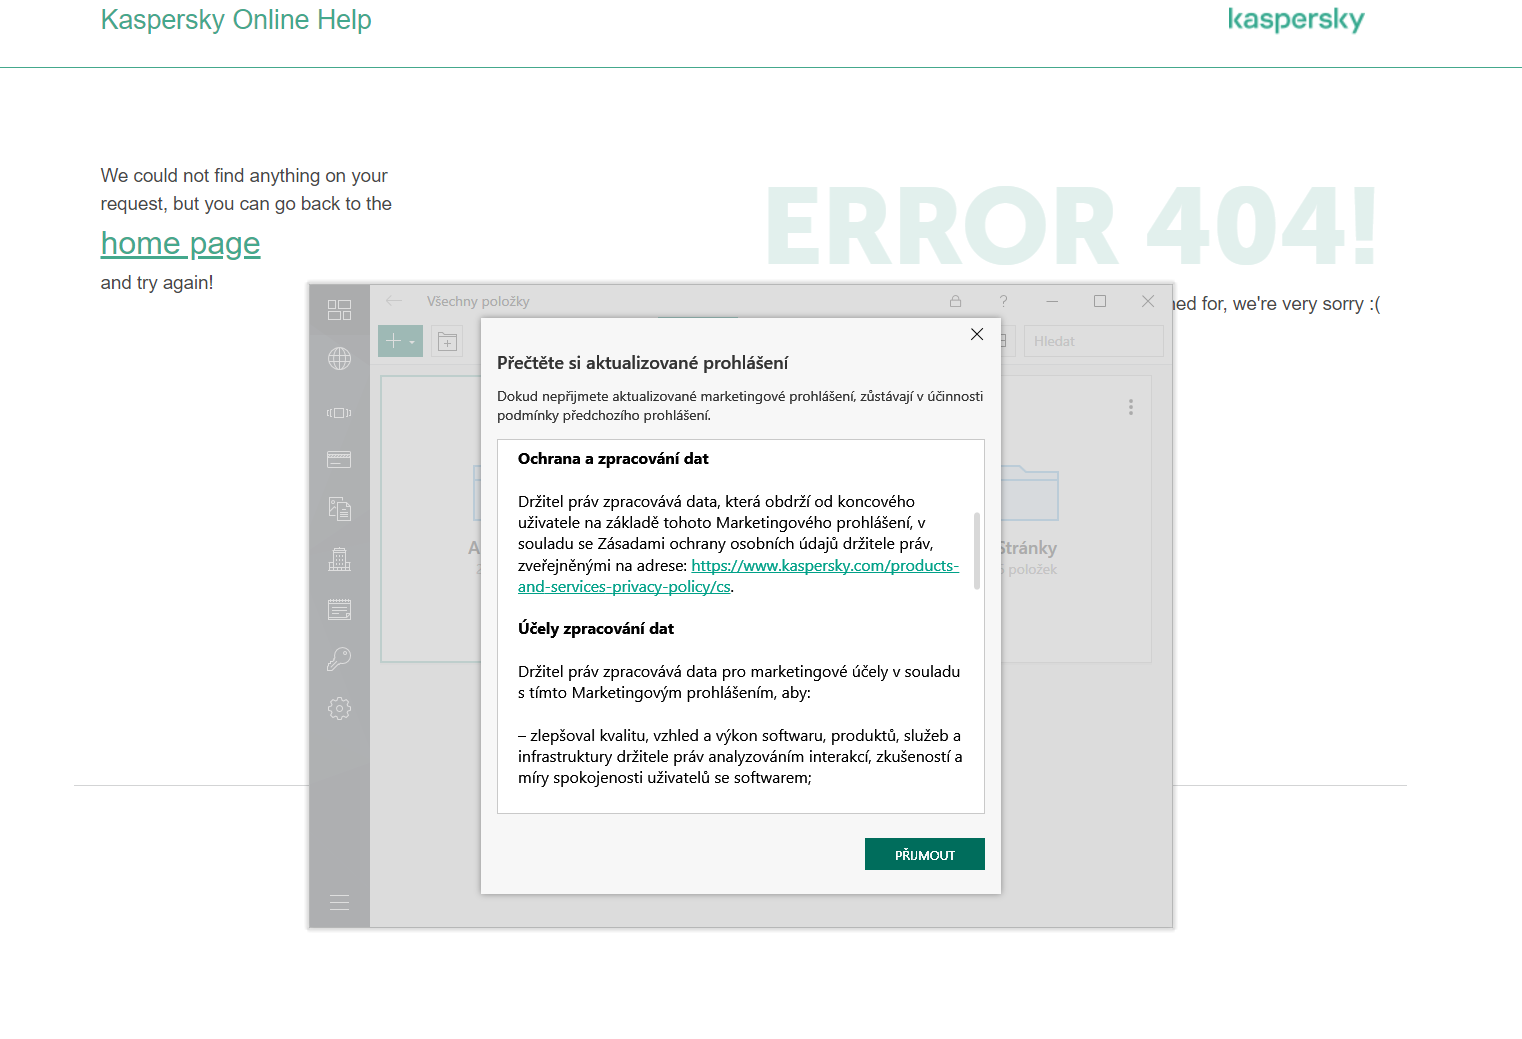Open the Stránky folder
Viewport: 1522px width, 1039px height.
[x=1028, y=520]
